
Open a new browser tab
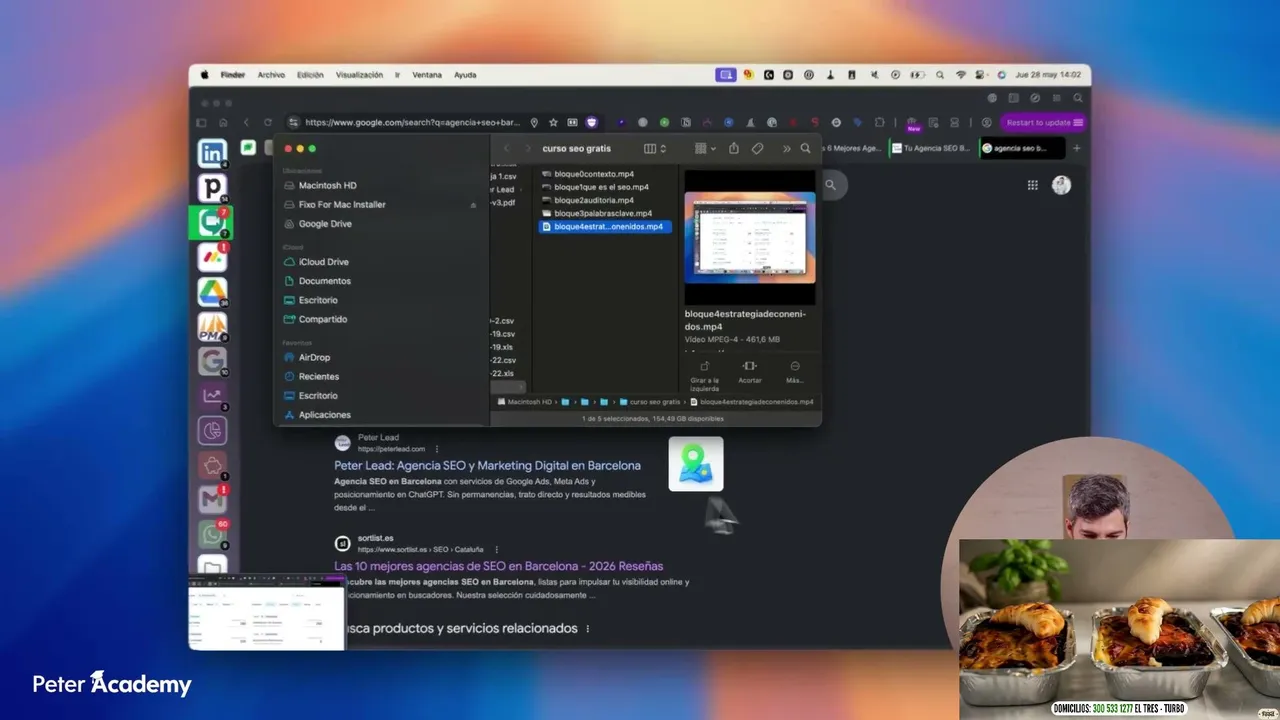click(1077, 148)
